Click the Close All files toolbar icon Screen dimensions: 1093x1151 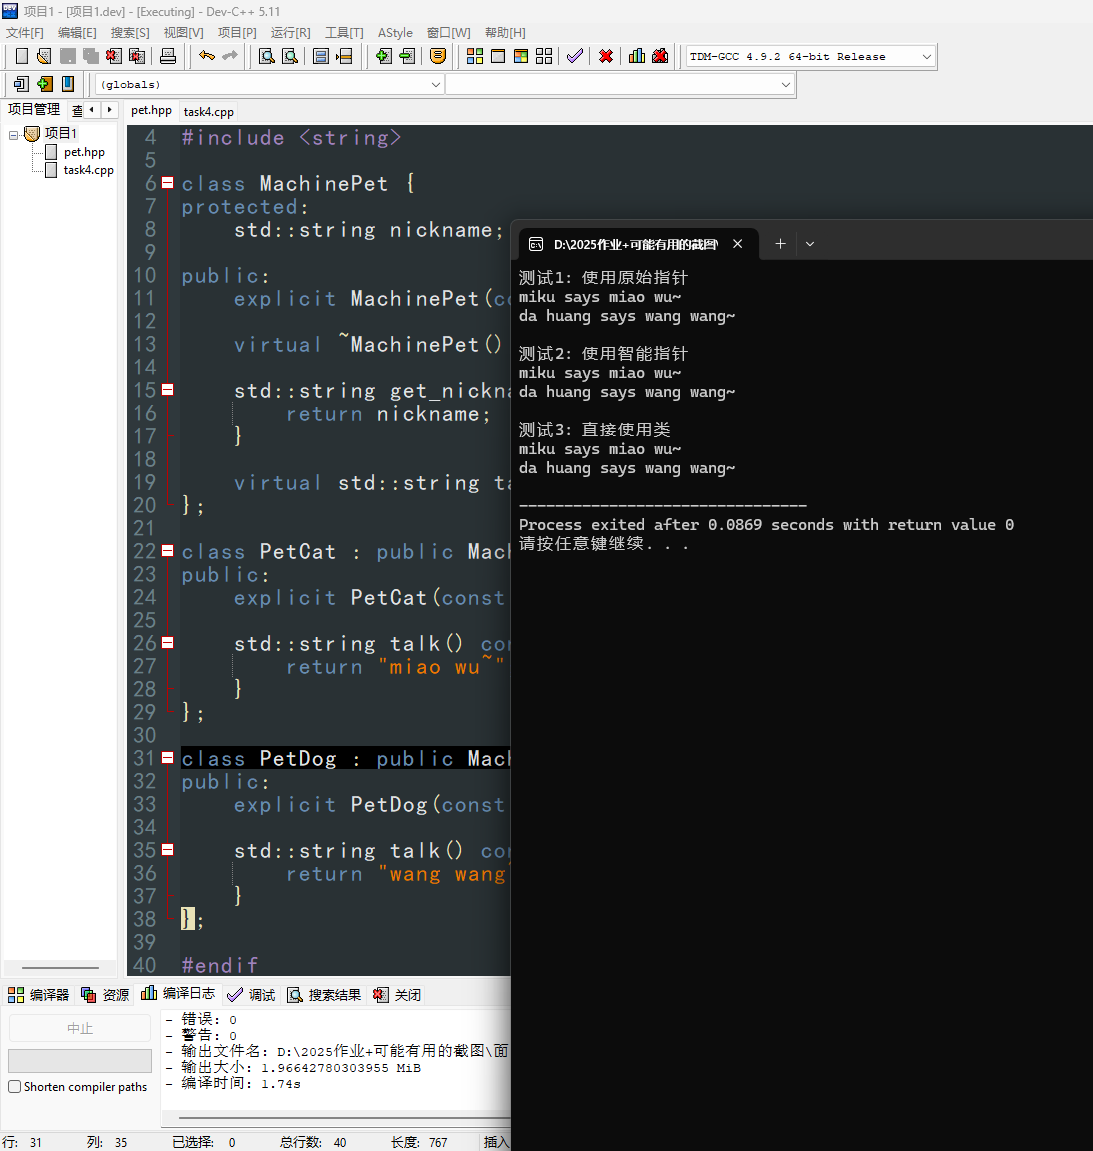pyautogui.click(x=137, y=56)
